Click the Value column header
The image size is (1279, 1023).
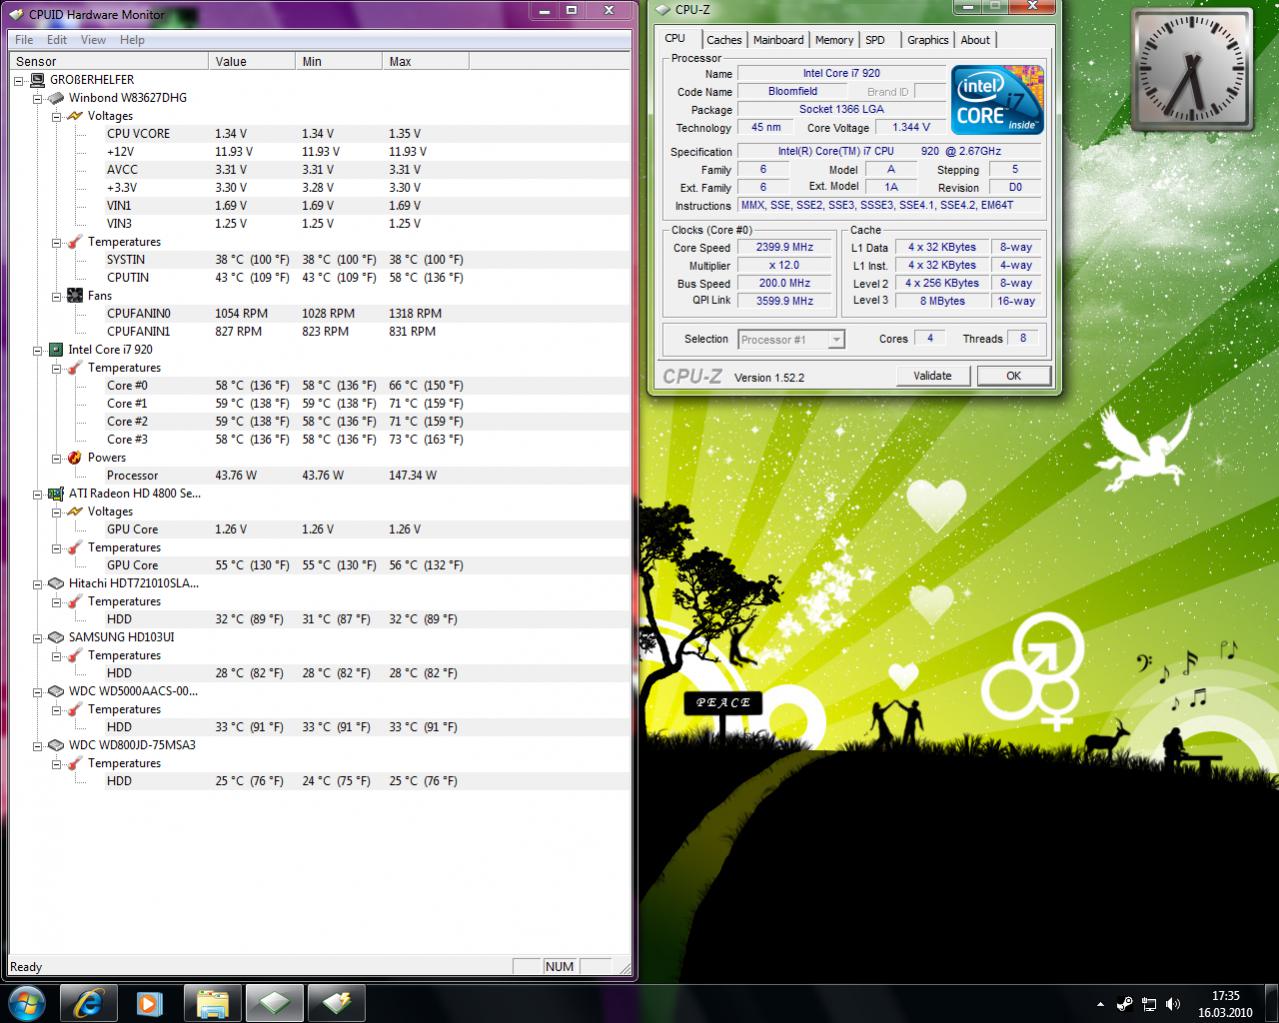click(253, 61)
